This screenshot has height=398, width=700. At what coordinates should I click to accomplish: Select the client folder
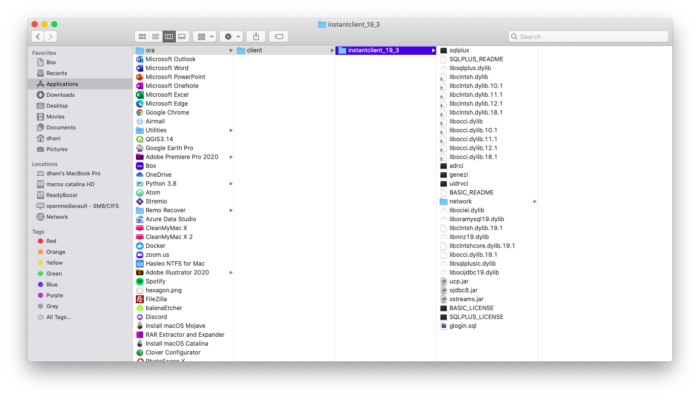285,50
